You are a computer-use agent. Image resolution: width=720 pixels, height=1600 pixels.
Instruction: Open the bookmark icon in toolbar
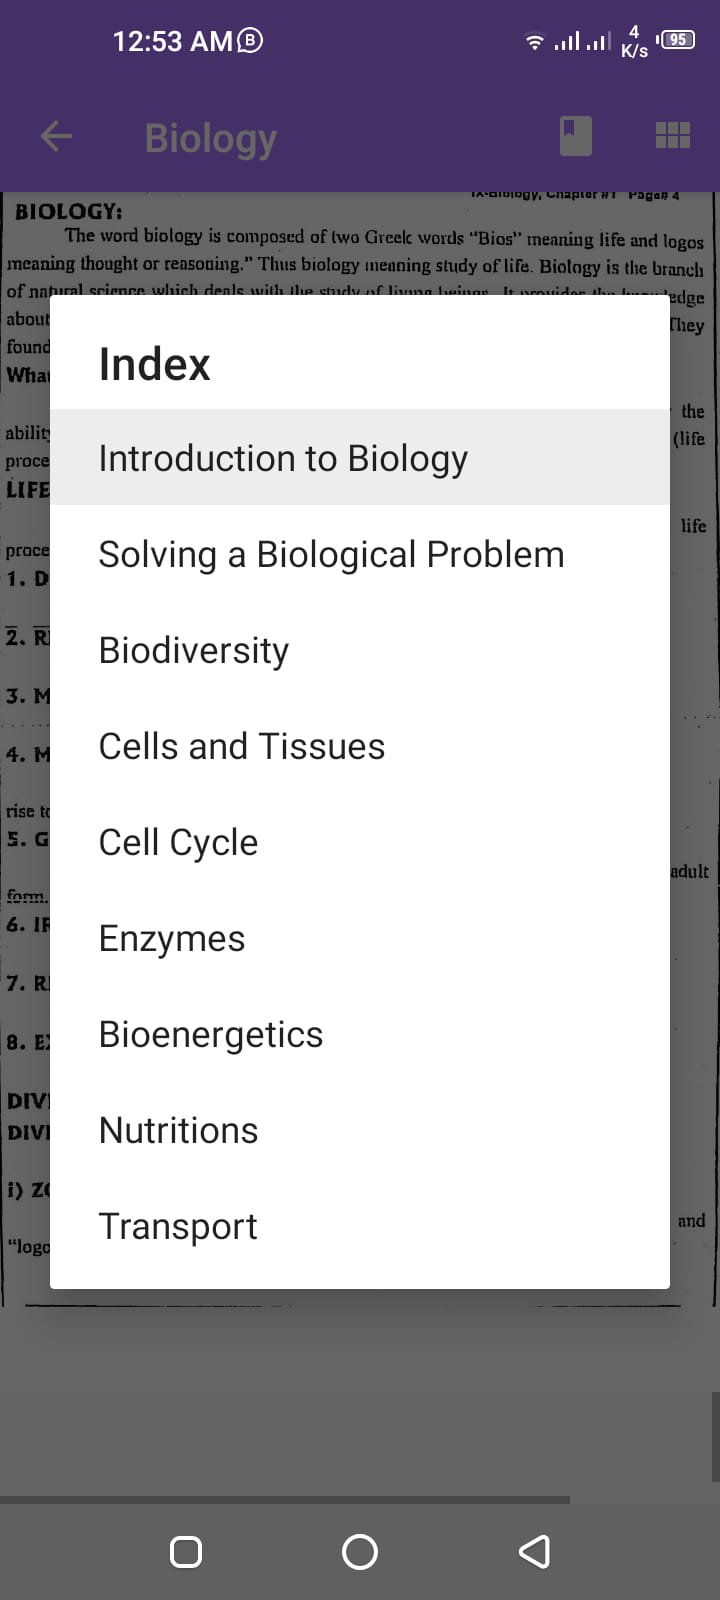[575, 136]
